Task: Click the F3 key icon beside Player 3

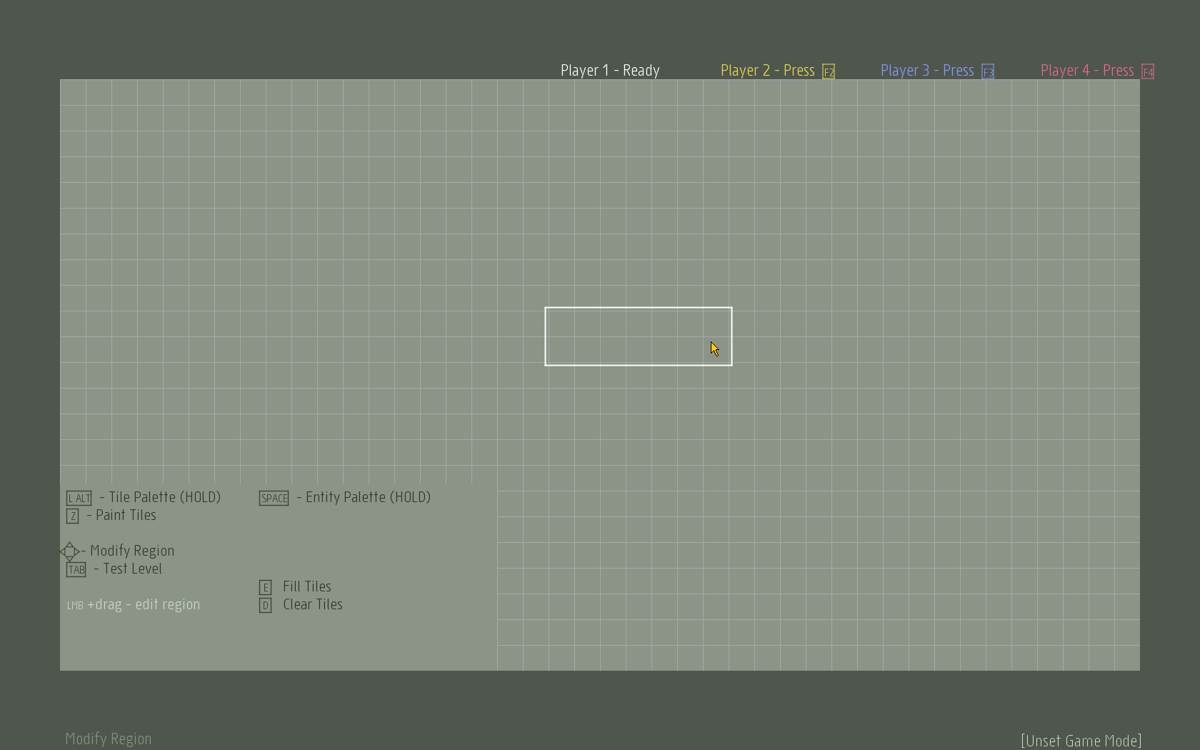Action: coord(988,72)
